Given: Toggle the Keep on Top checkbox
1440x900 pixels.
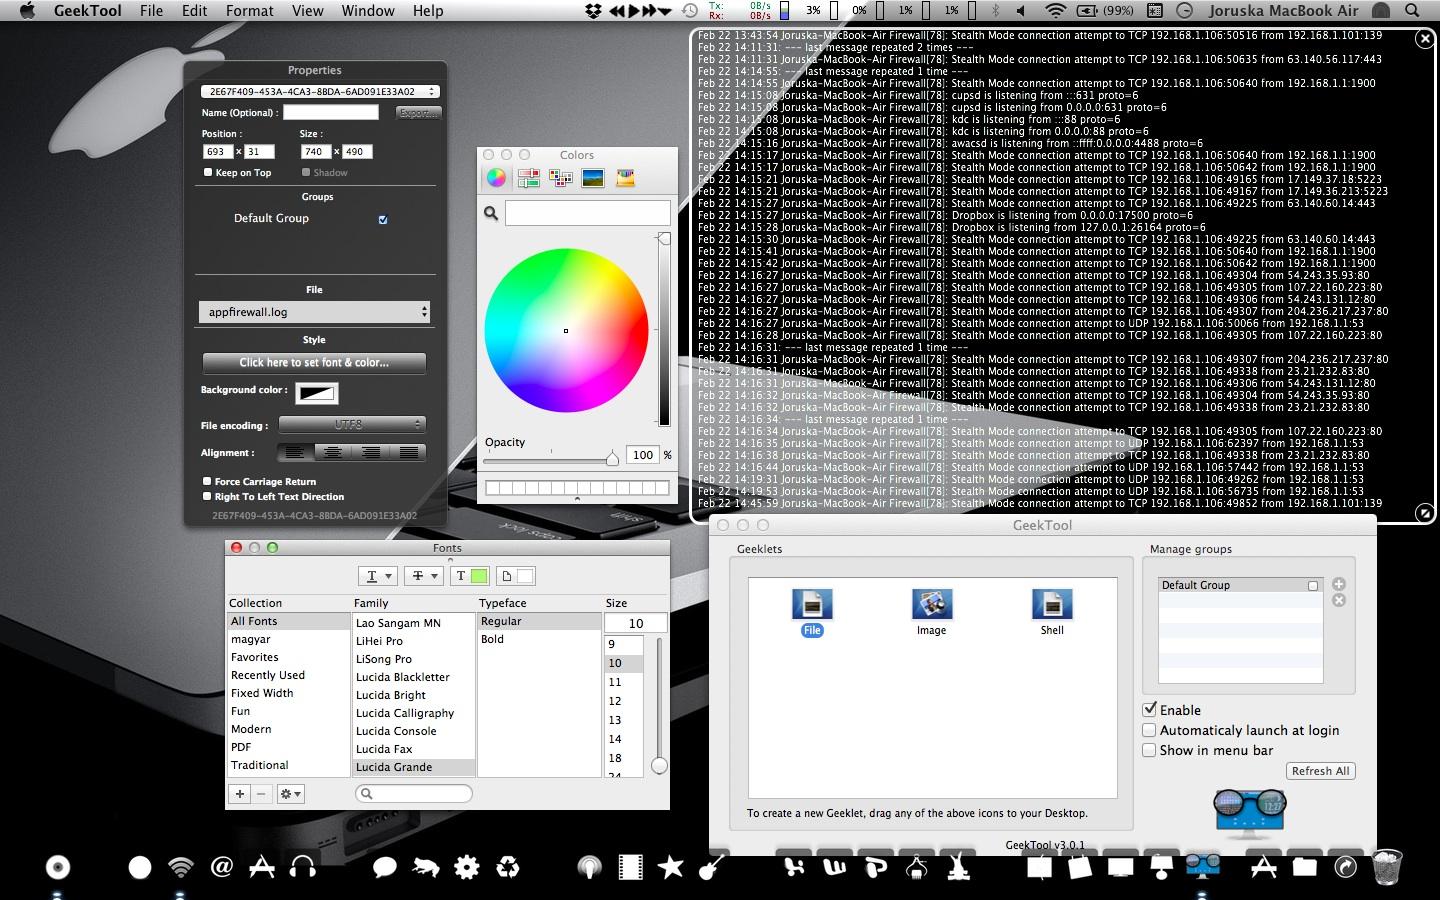Looking at the screenshot, I should pyautogui.click(x=208, y=172).
